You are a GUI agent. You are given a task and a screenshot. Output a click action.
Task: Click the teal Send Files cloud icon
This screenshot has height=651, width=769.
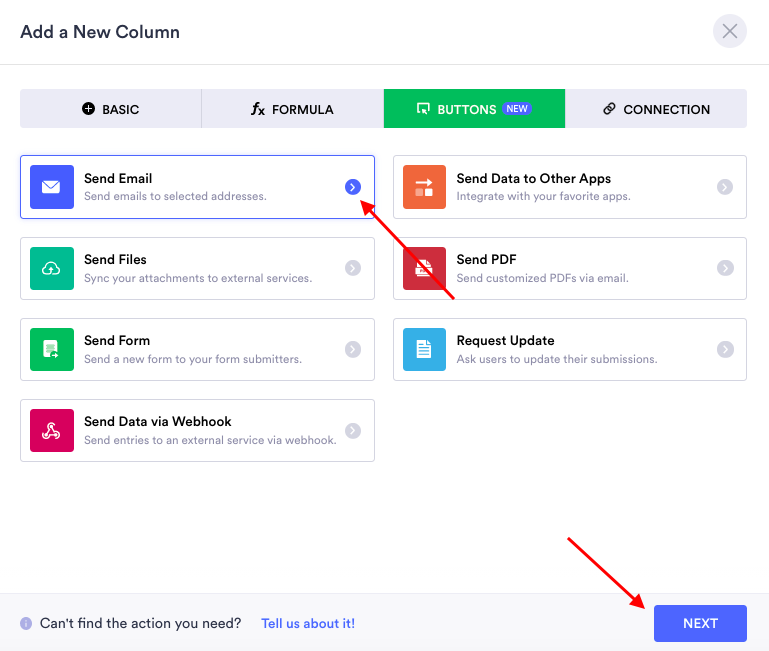coord(52,268)
